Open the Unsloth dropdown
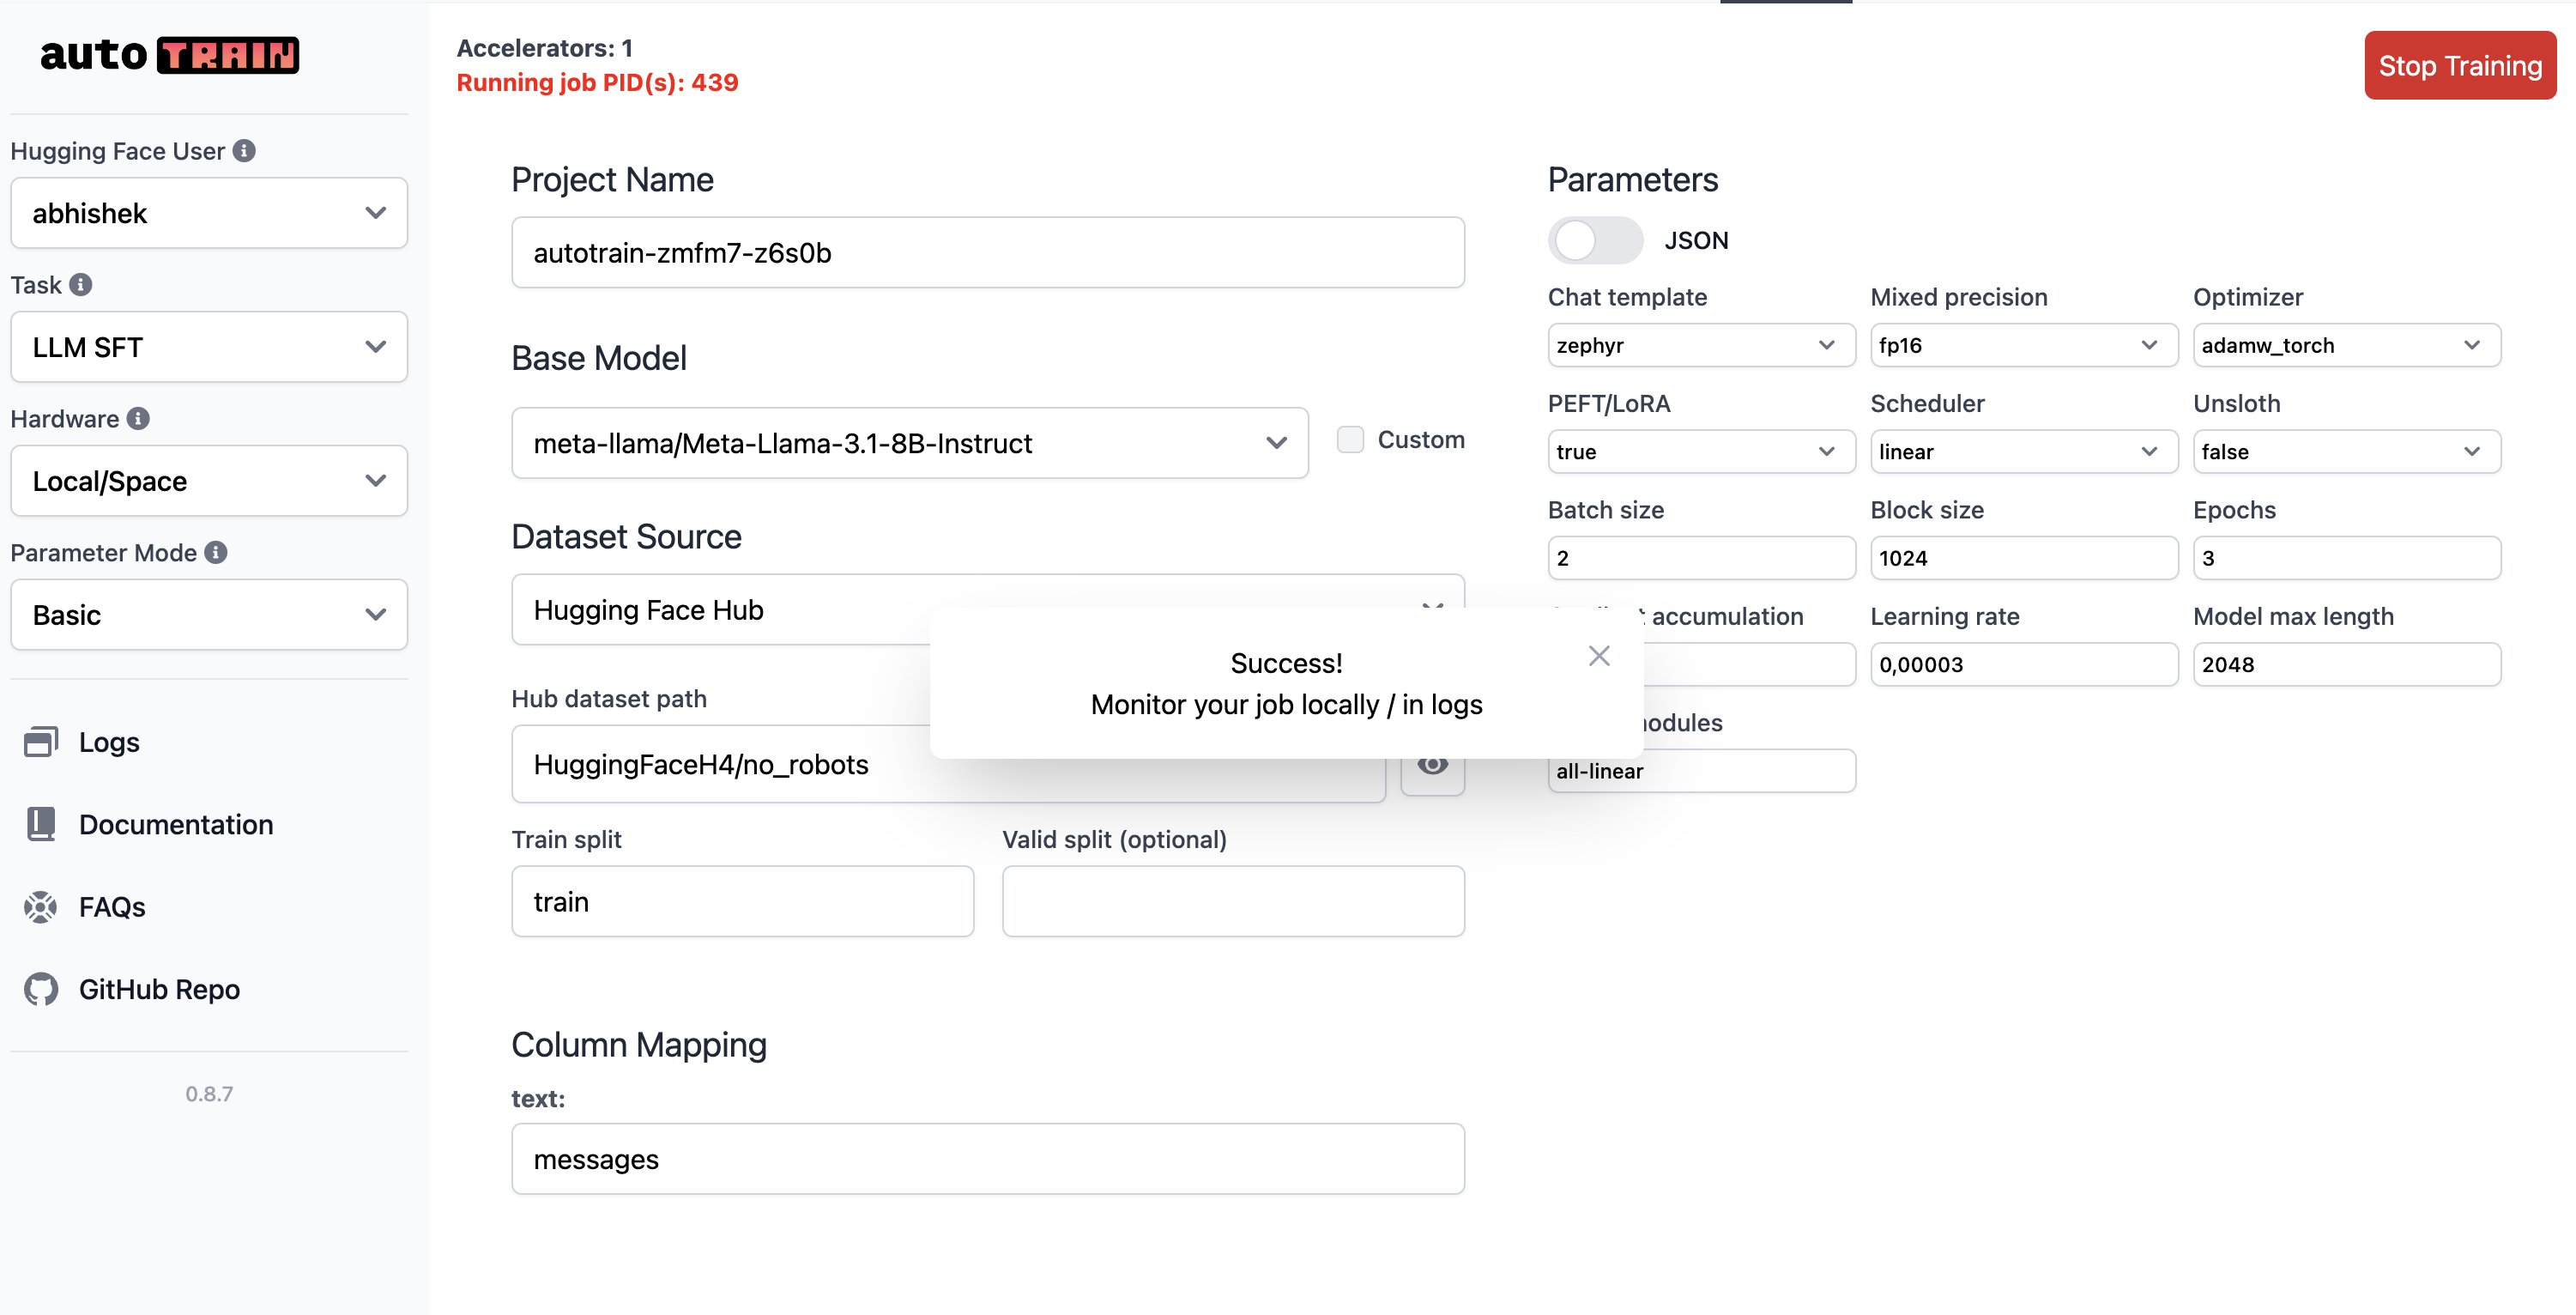Image resolution: width=2576 pixels, height=1315 pixels. [x=2347, y=451]
